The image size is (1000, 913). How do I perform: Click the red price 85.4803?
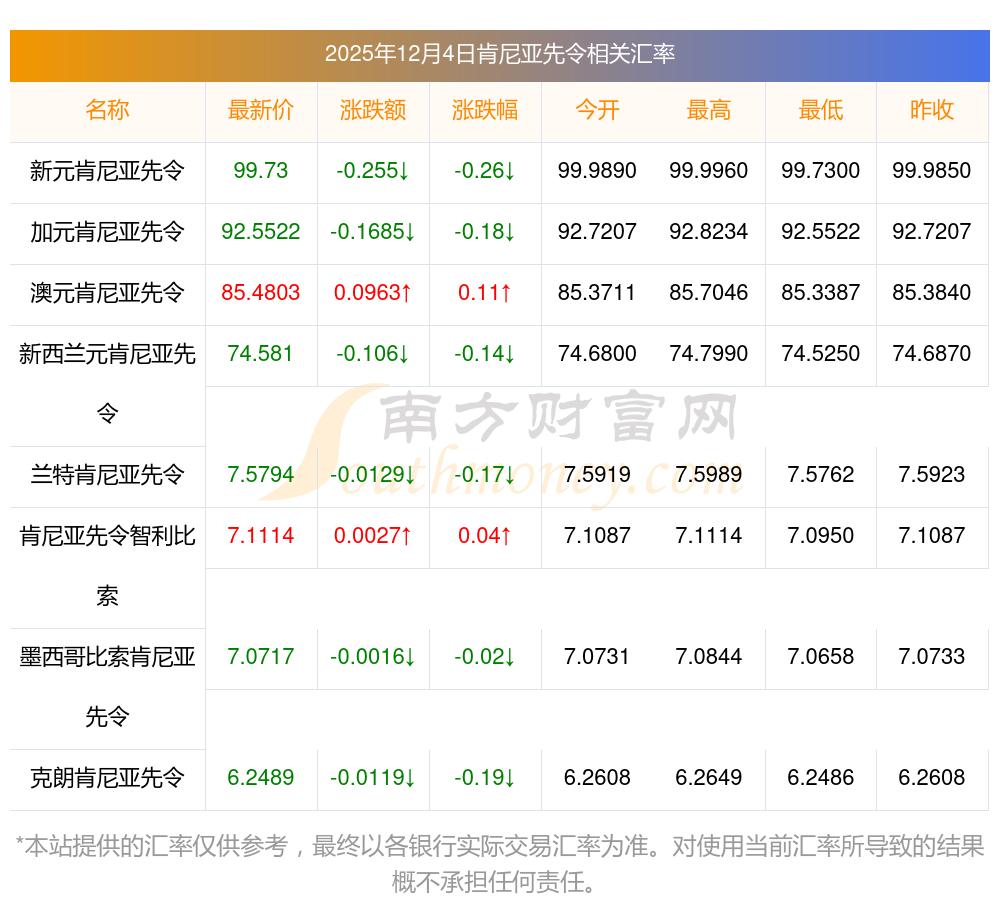[261, 293]
